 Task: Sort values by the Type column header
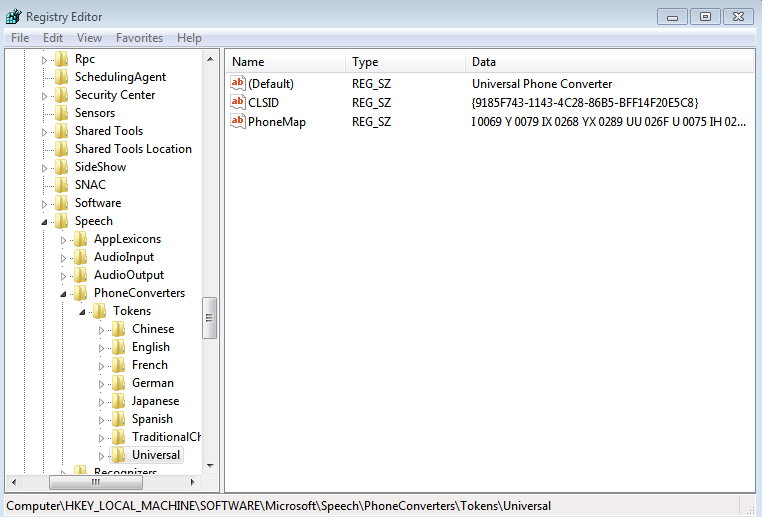(x=405, y=62)
